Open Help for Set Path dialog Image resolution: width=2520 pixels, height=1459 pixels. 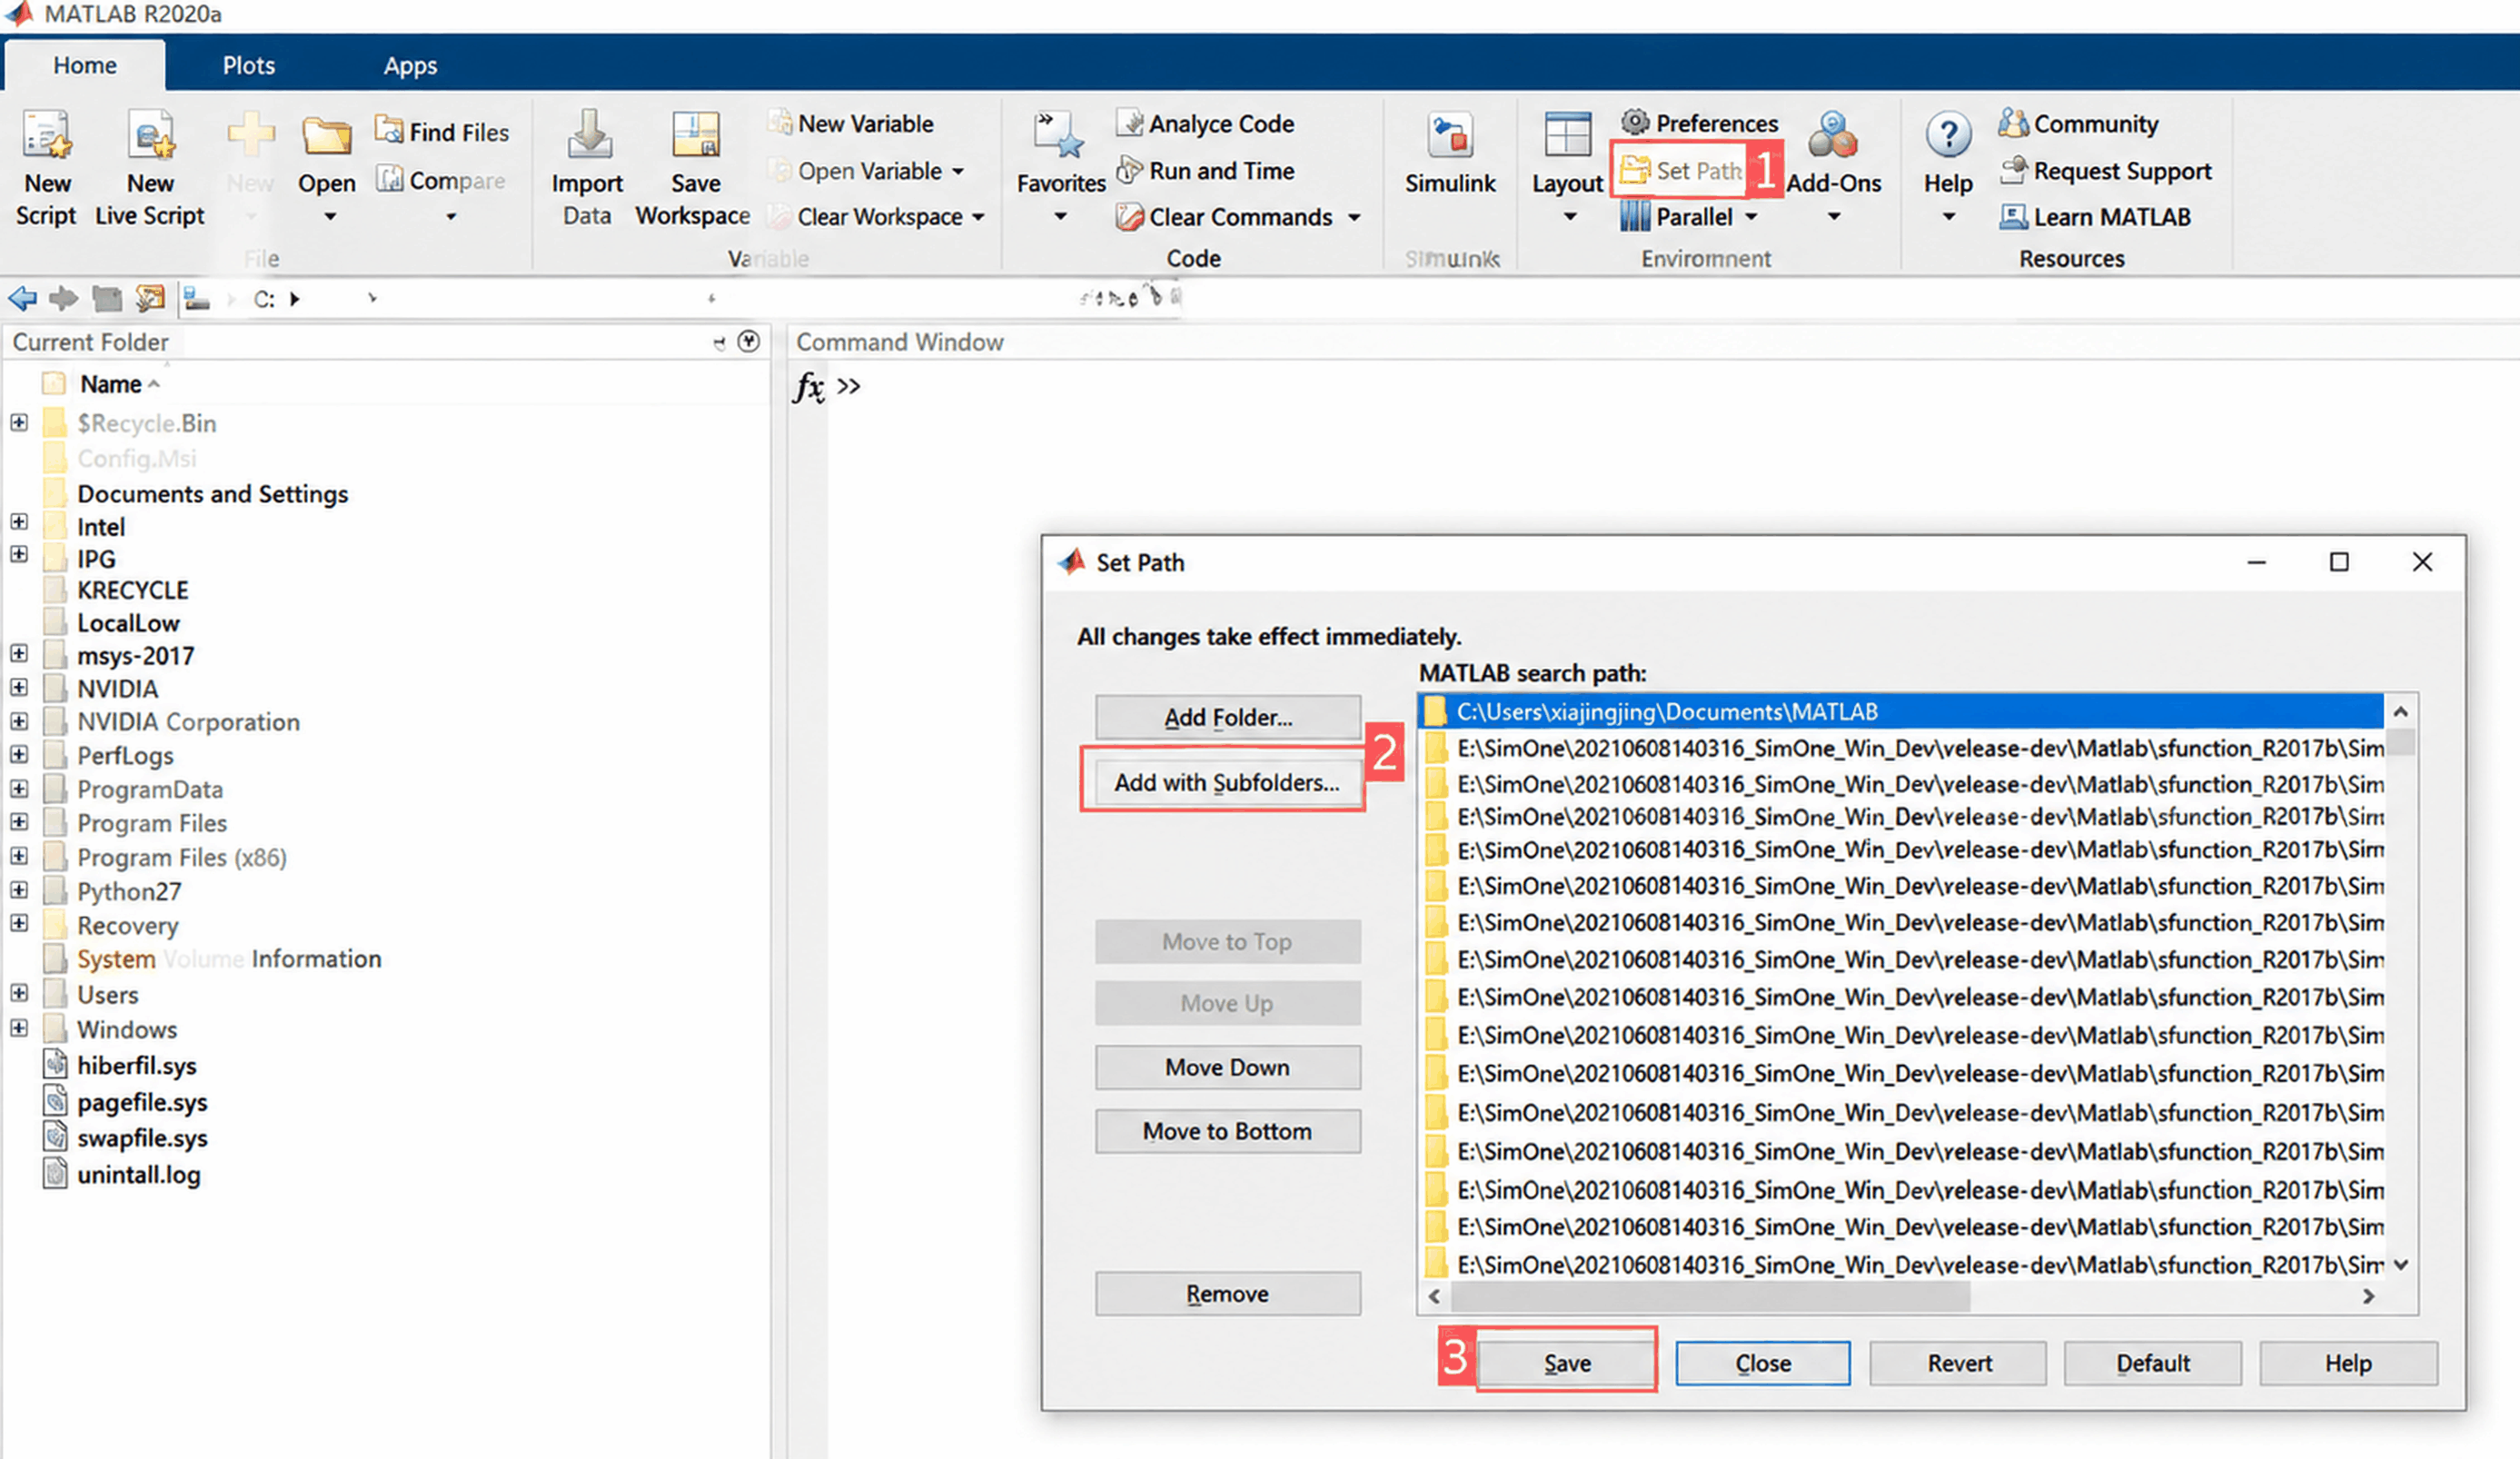tap(2348, 1363)
